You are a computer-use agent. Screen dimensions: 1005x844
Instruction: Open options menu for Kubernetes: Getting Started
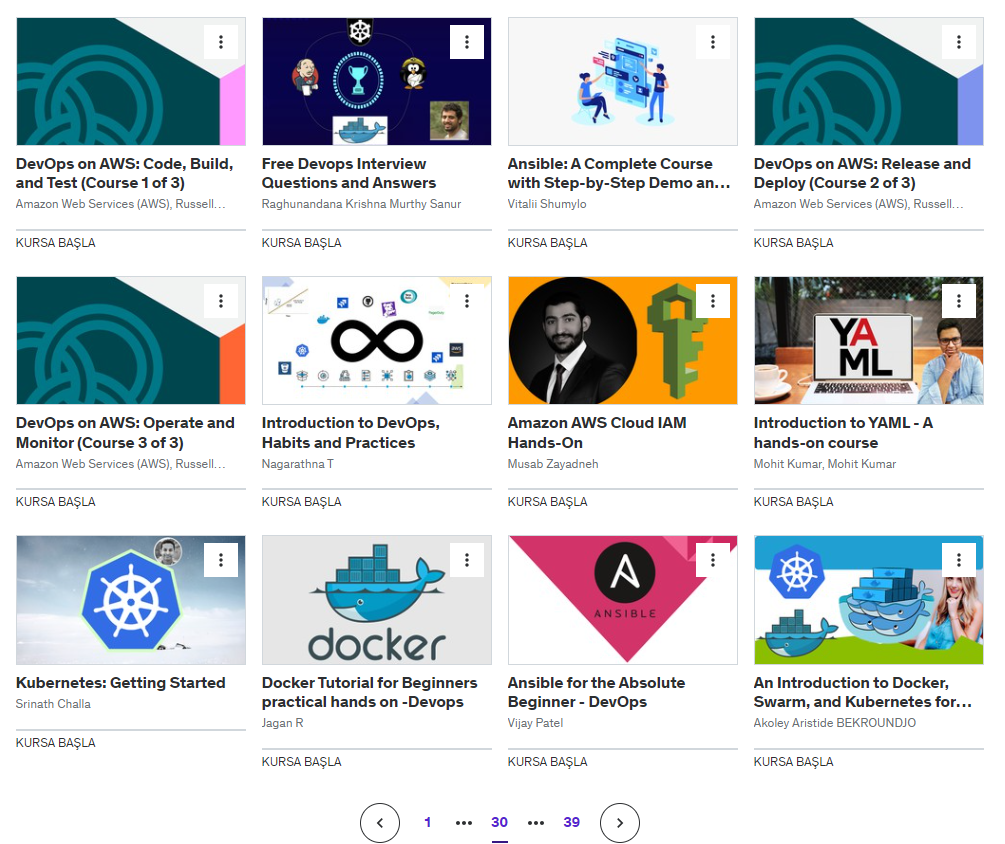[220, 560]
